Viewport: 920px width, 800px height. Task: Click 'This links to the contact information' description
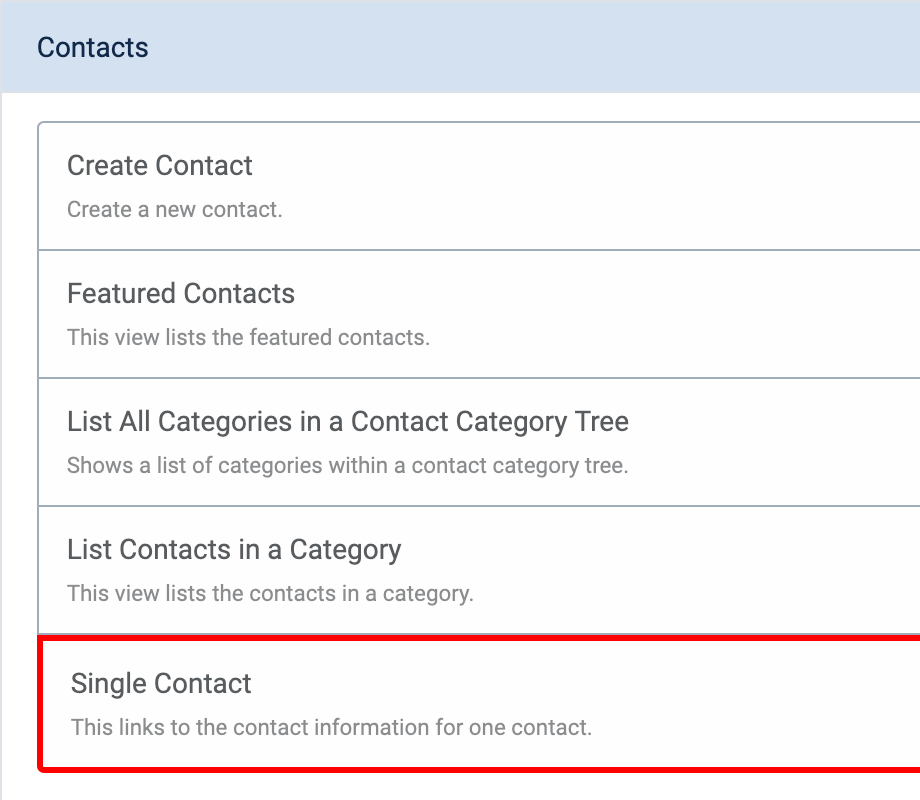point(331,727)
